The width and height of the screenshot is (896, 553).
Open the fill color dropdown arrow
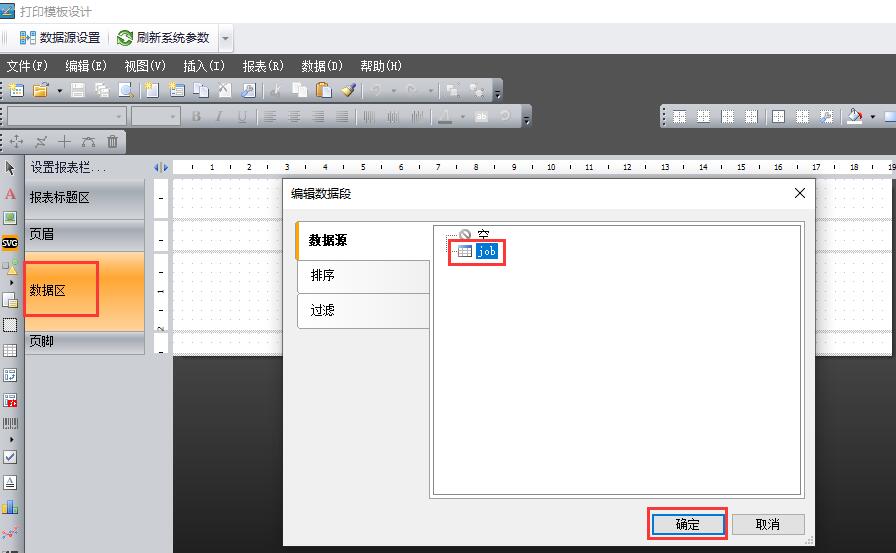pyautogui.click(x=872, y=117)
